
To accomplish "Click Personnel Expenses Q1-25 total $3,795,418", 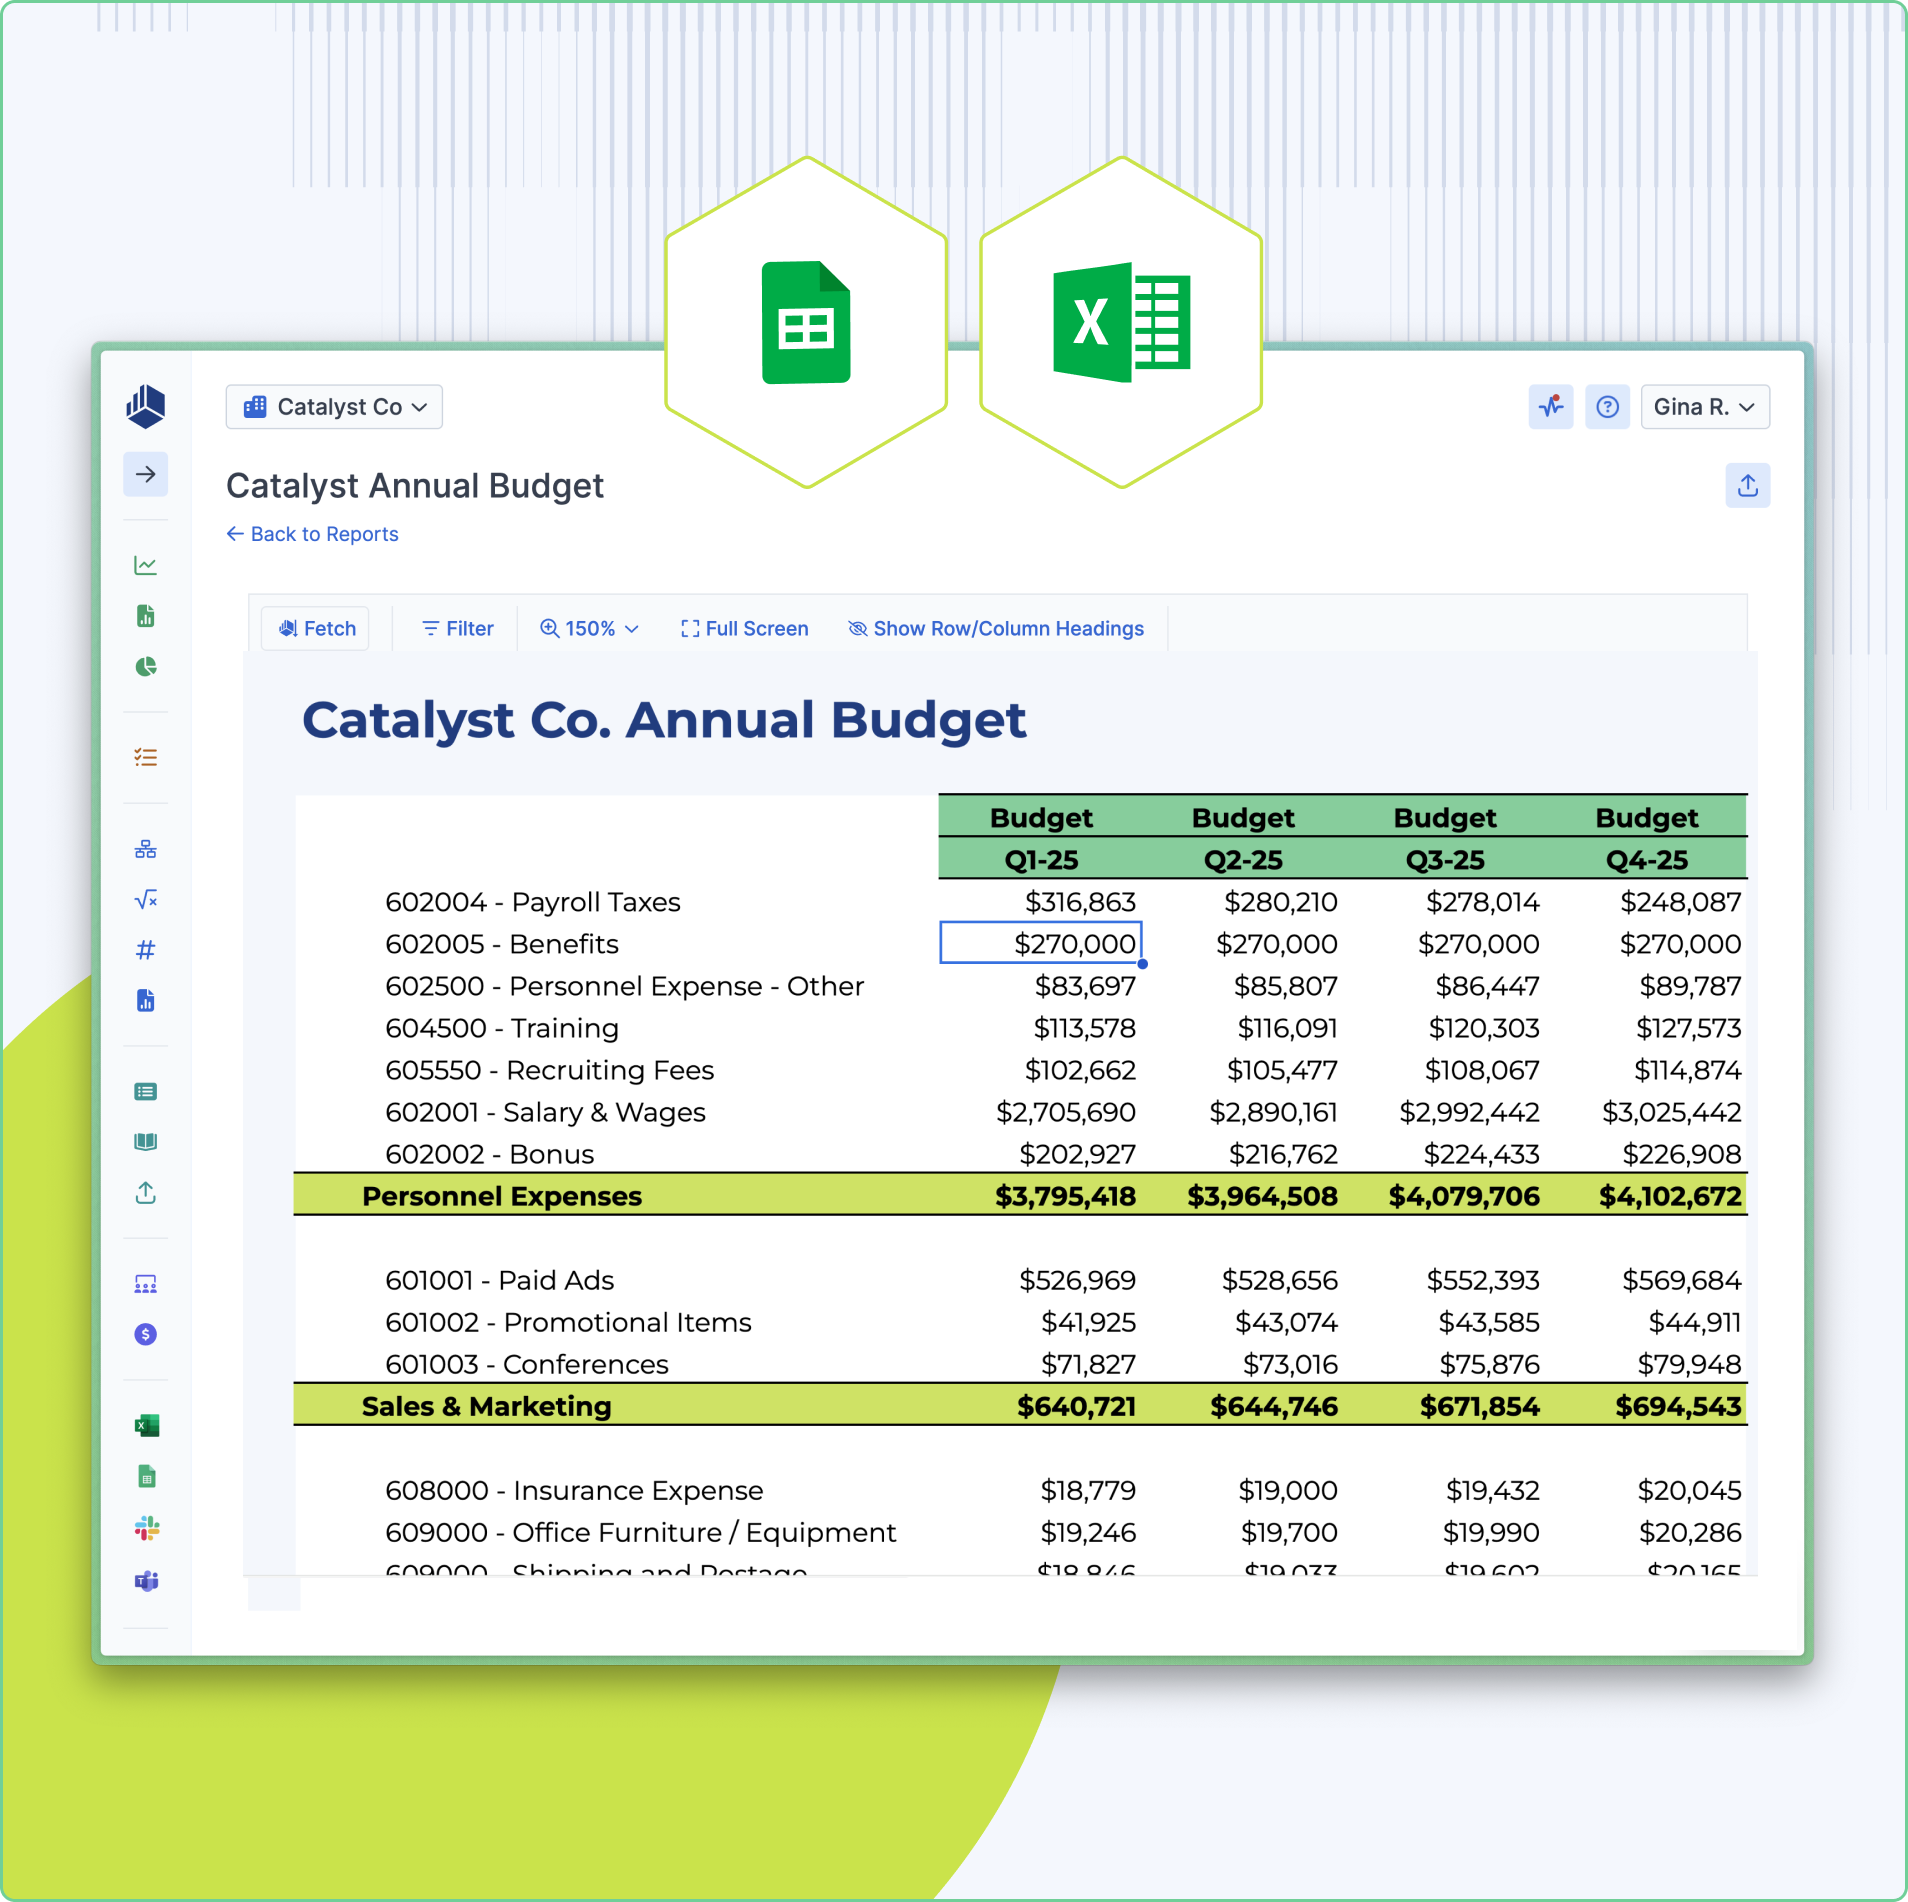I will (x=1065, y=1196).
